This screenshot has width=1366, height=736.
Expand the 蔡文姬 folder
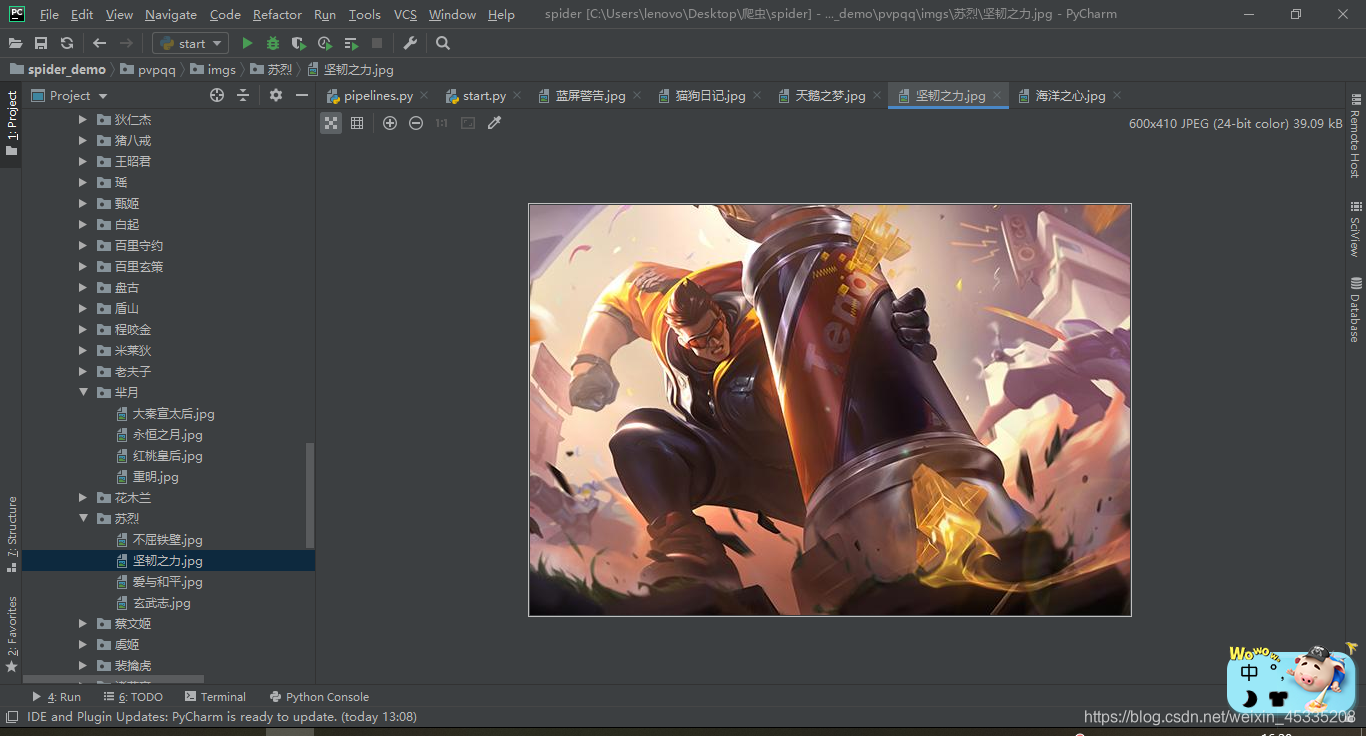84,624
